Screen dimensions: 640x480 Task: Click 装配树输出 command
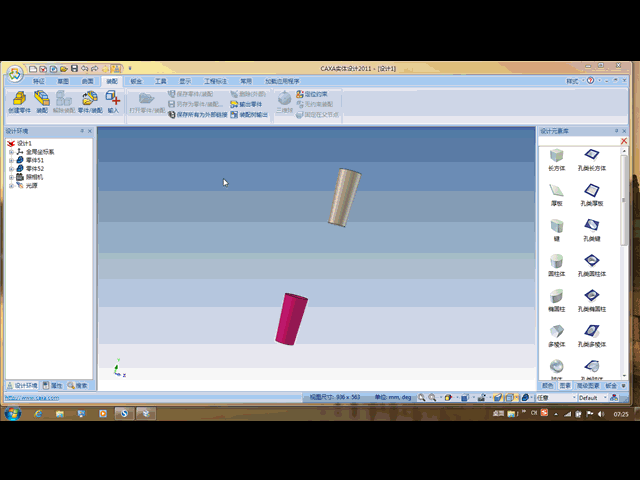(x=249, y=115)
